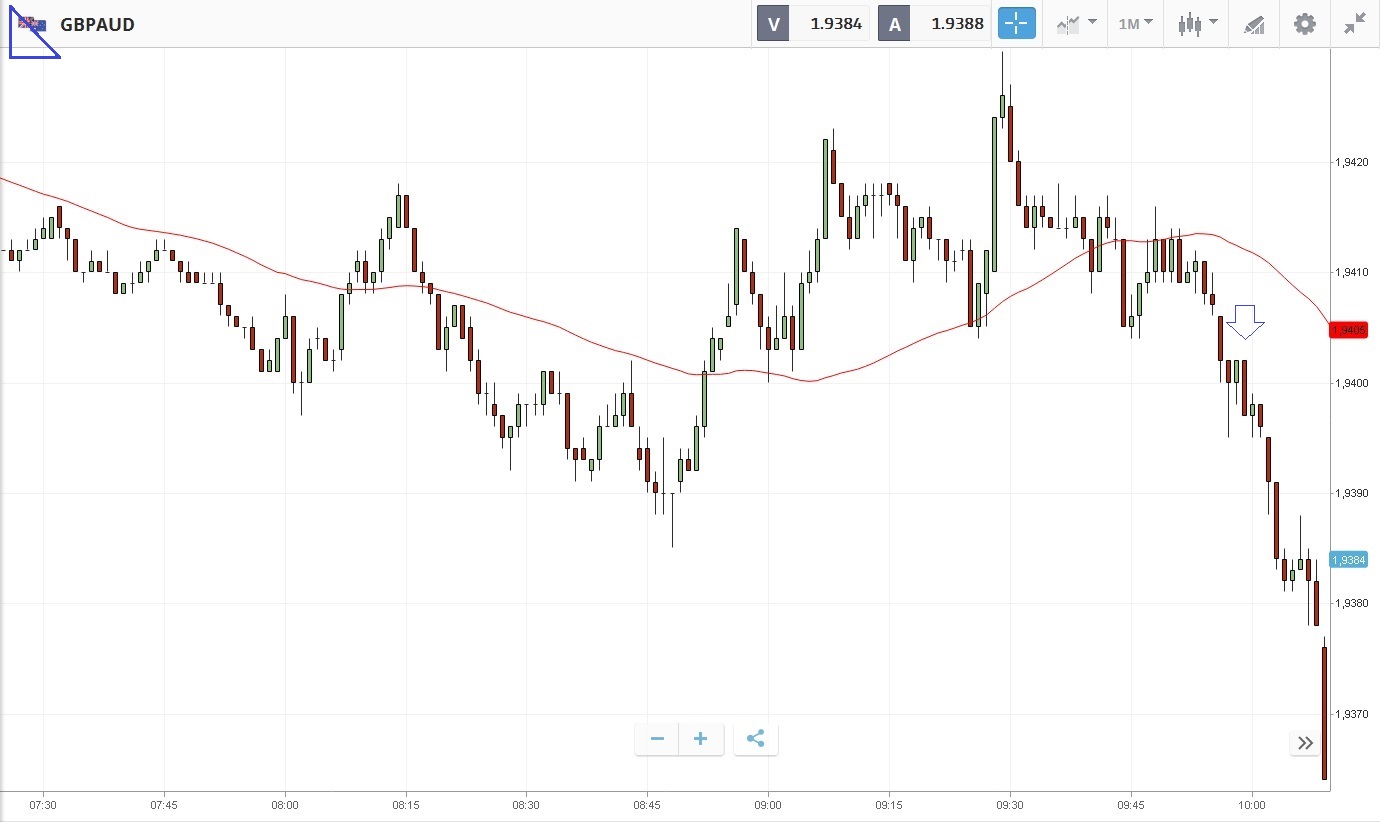1380x822 pixels.
Task: Click the blue 1.9384 current price label
Action: 1348,560
